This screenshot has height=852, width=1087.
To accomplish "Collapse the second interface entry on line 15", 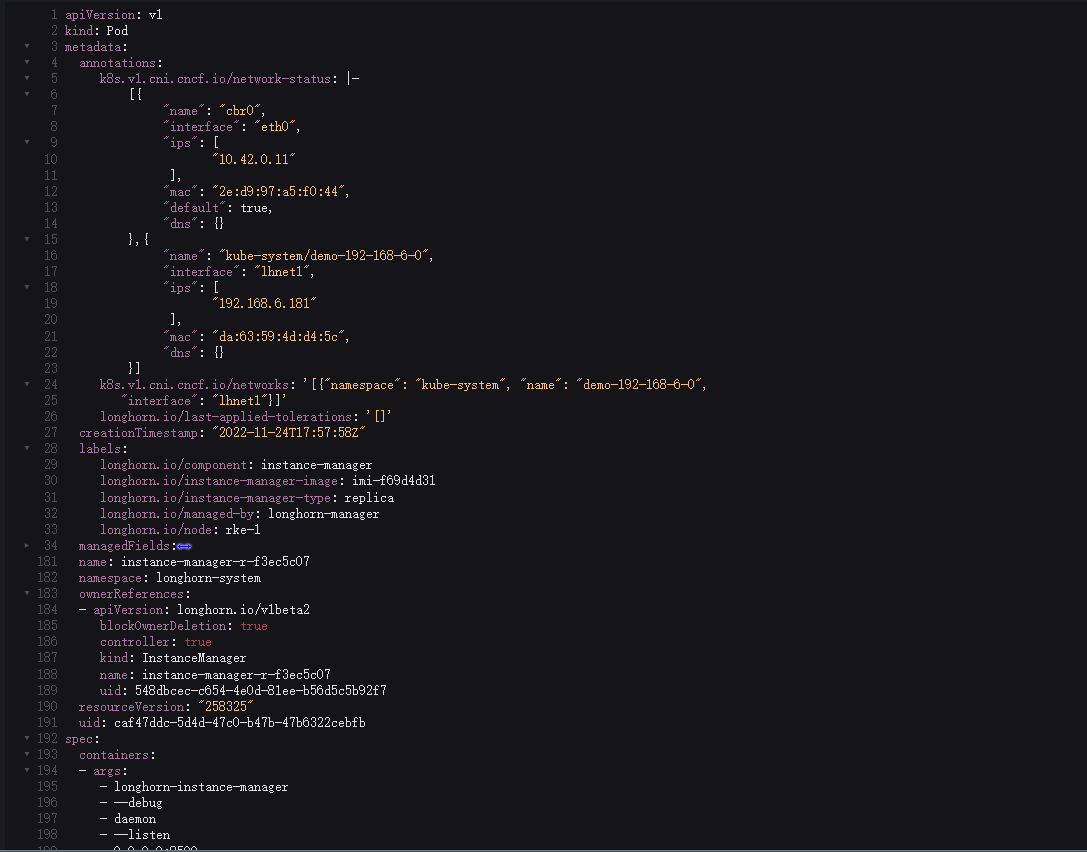I will (x=28, y=239).
